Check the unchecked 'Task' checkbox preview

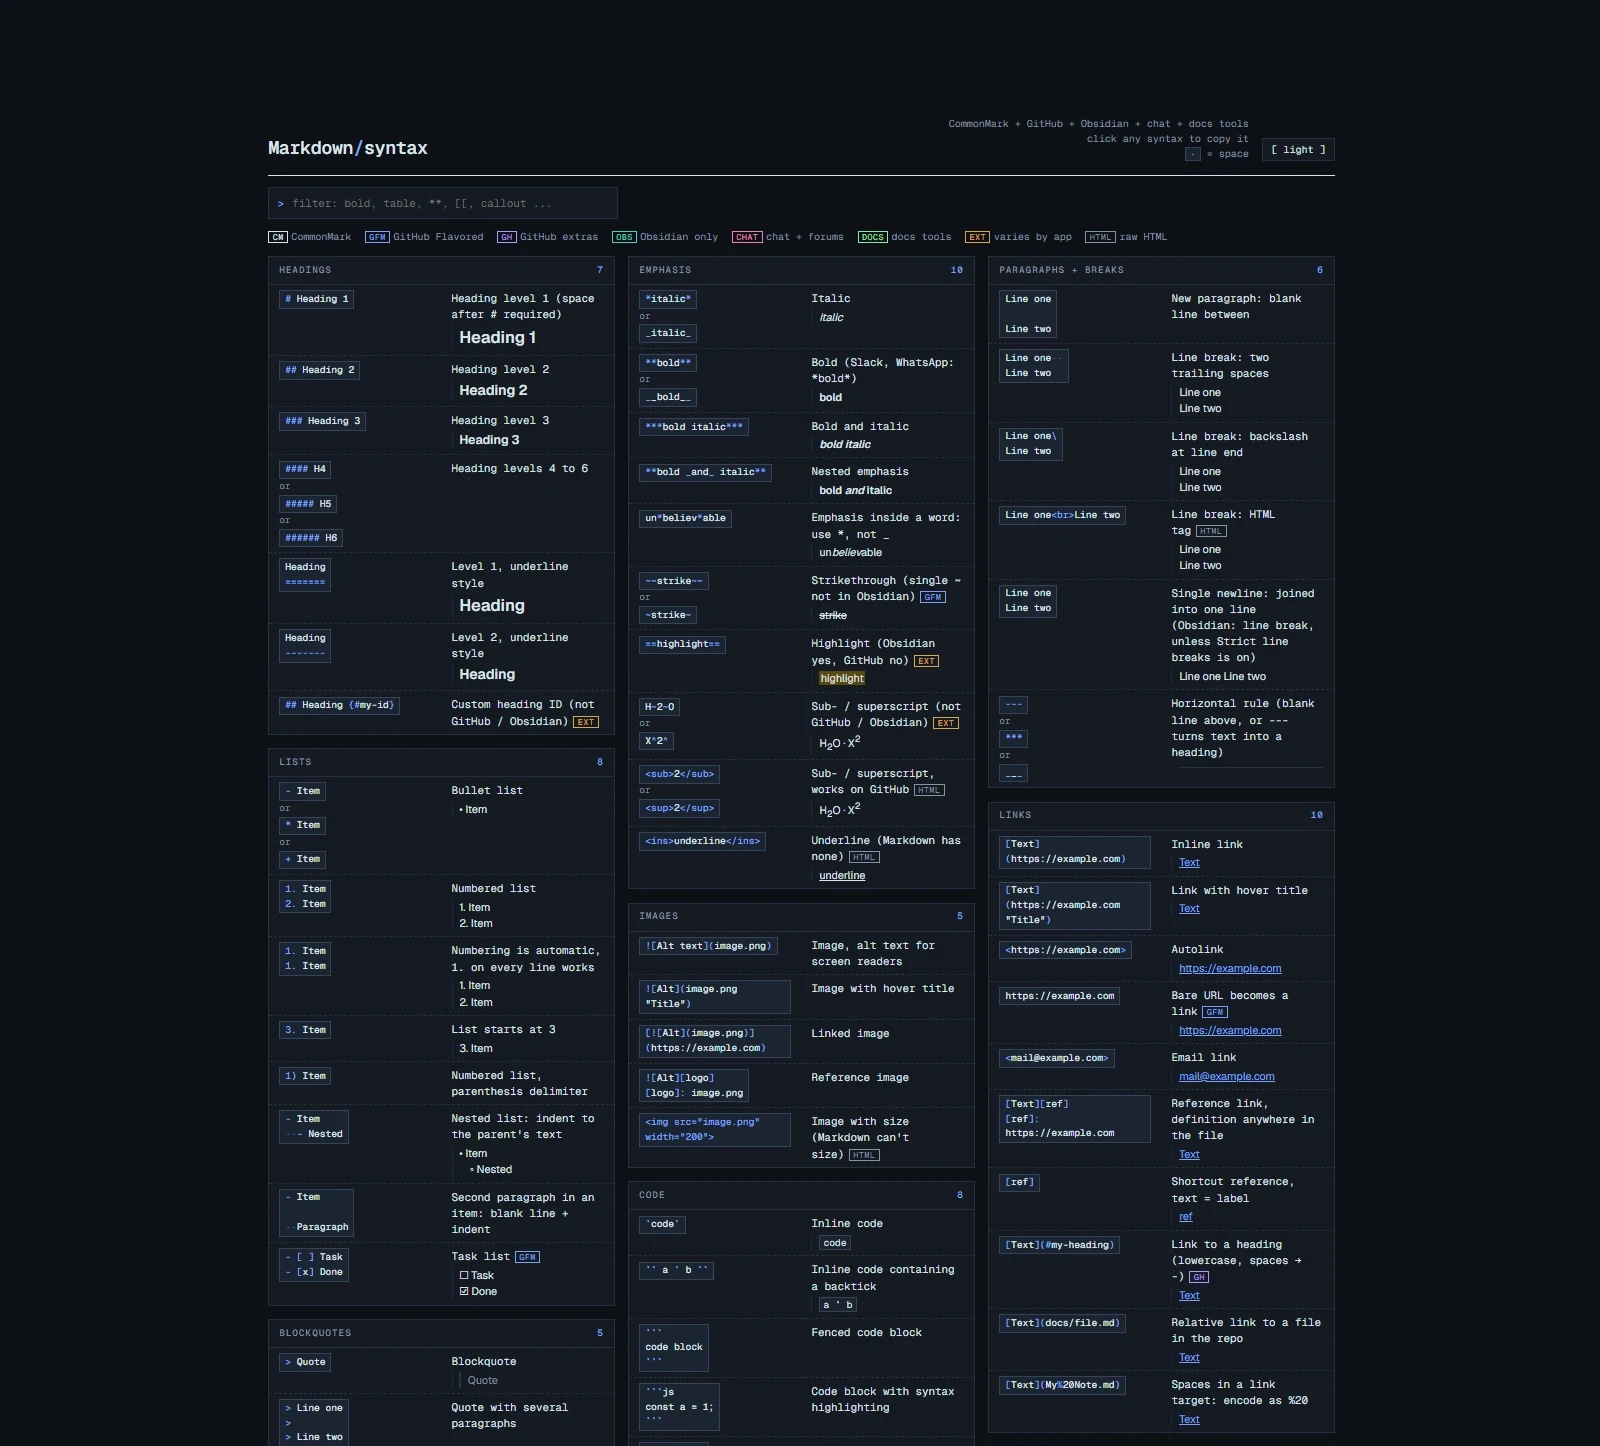tap(464, 1276)
